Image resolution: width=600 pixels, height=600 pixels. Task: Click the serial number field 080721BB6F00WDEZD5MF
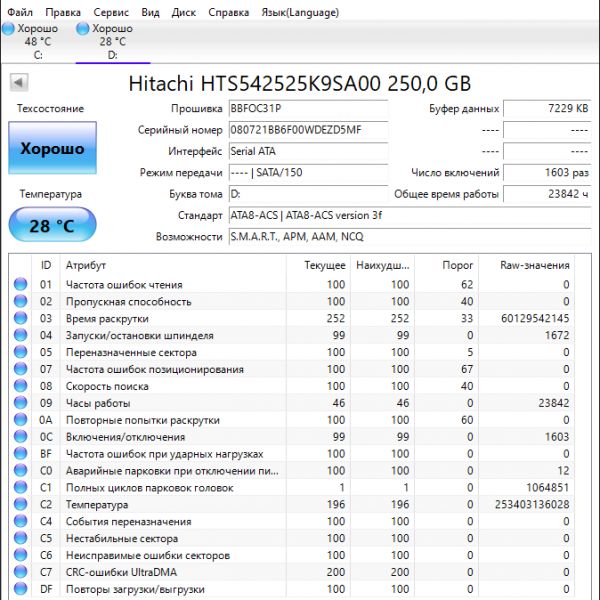click(308, 130)
